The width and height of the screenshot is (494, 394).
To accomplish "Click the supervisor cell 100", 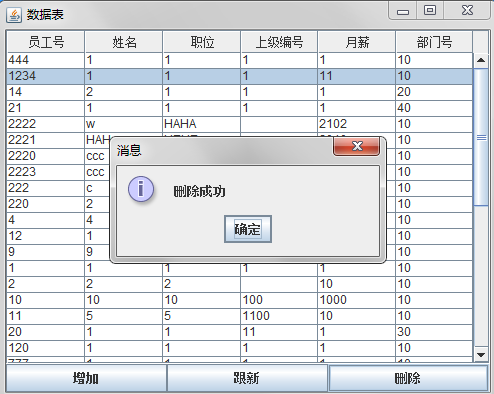I will pos(279,300).
